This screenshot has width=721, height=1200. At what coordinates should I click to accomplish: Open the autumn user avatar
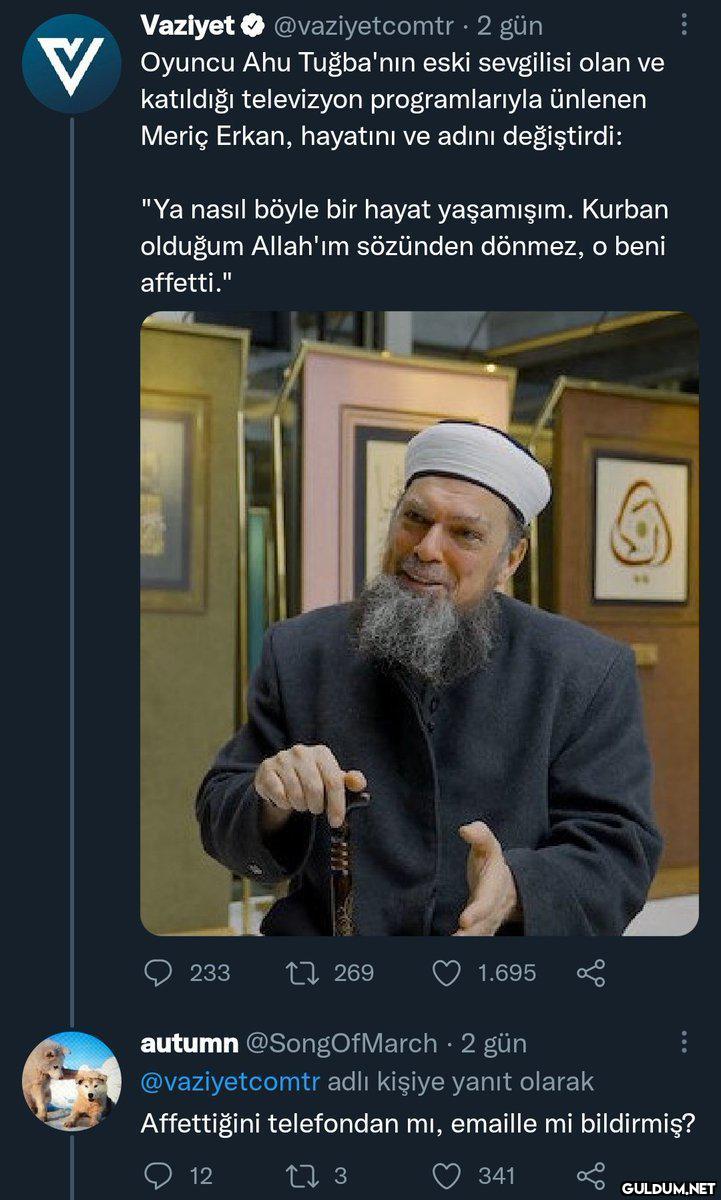71,1081
